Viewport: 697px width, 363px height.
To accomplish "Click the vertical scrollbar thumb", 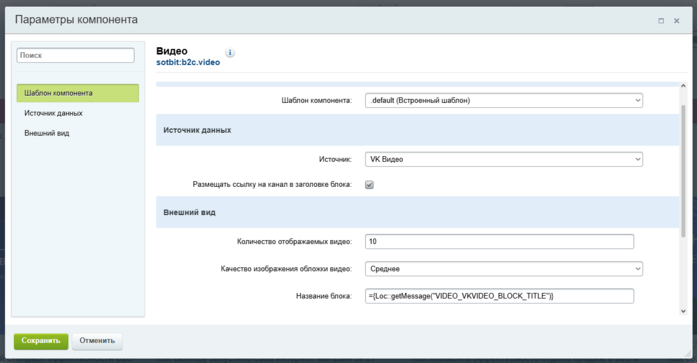I will click(683, 171).
